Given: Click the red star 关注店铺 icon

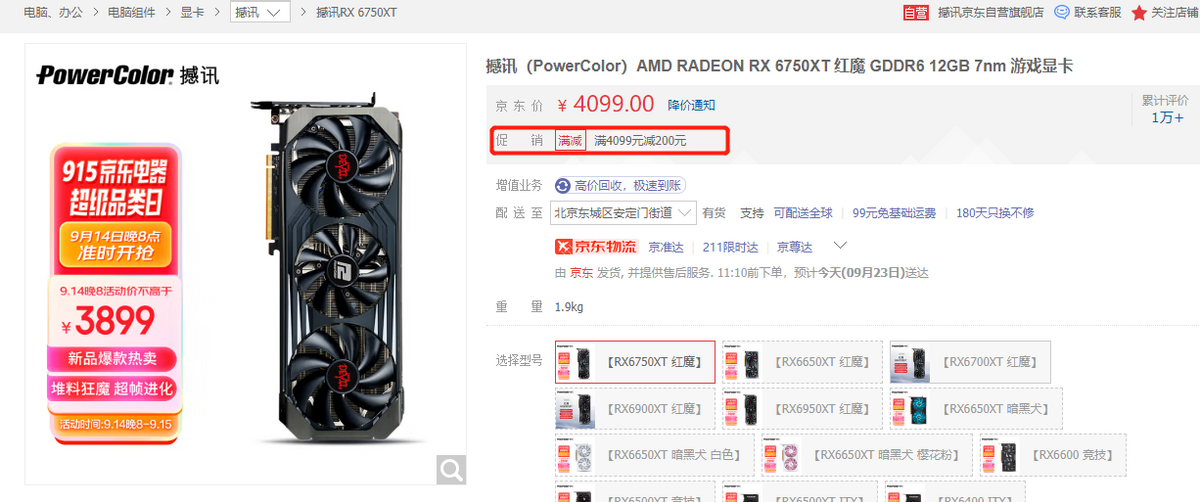Looking at the screenshot, I should [1139, 13].
